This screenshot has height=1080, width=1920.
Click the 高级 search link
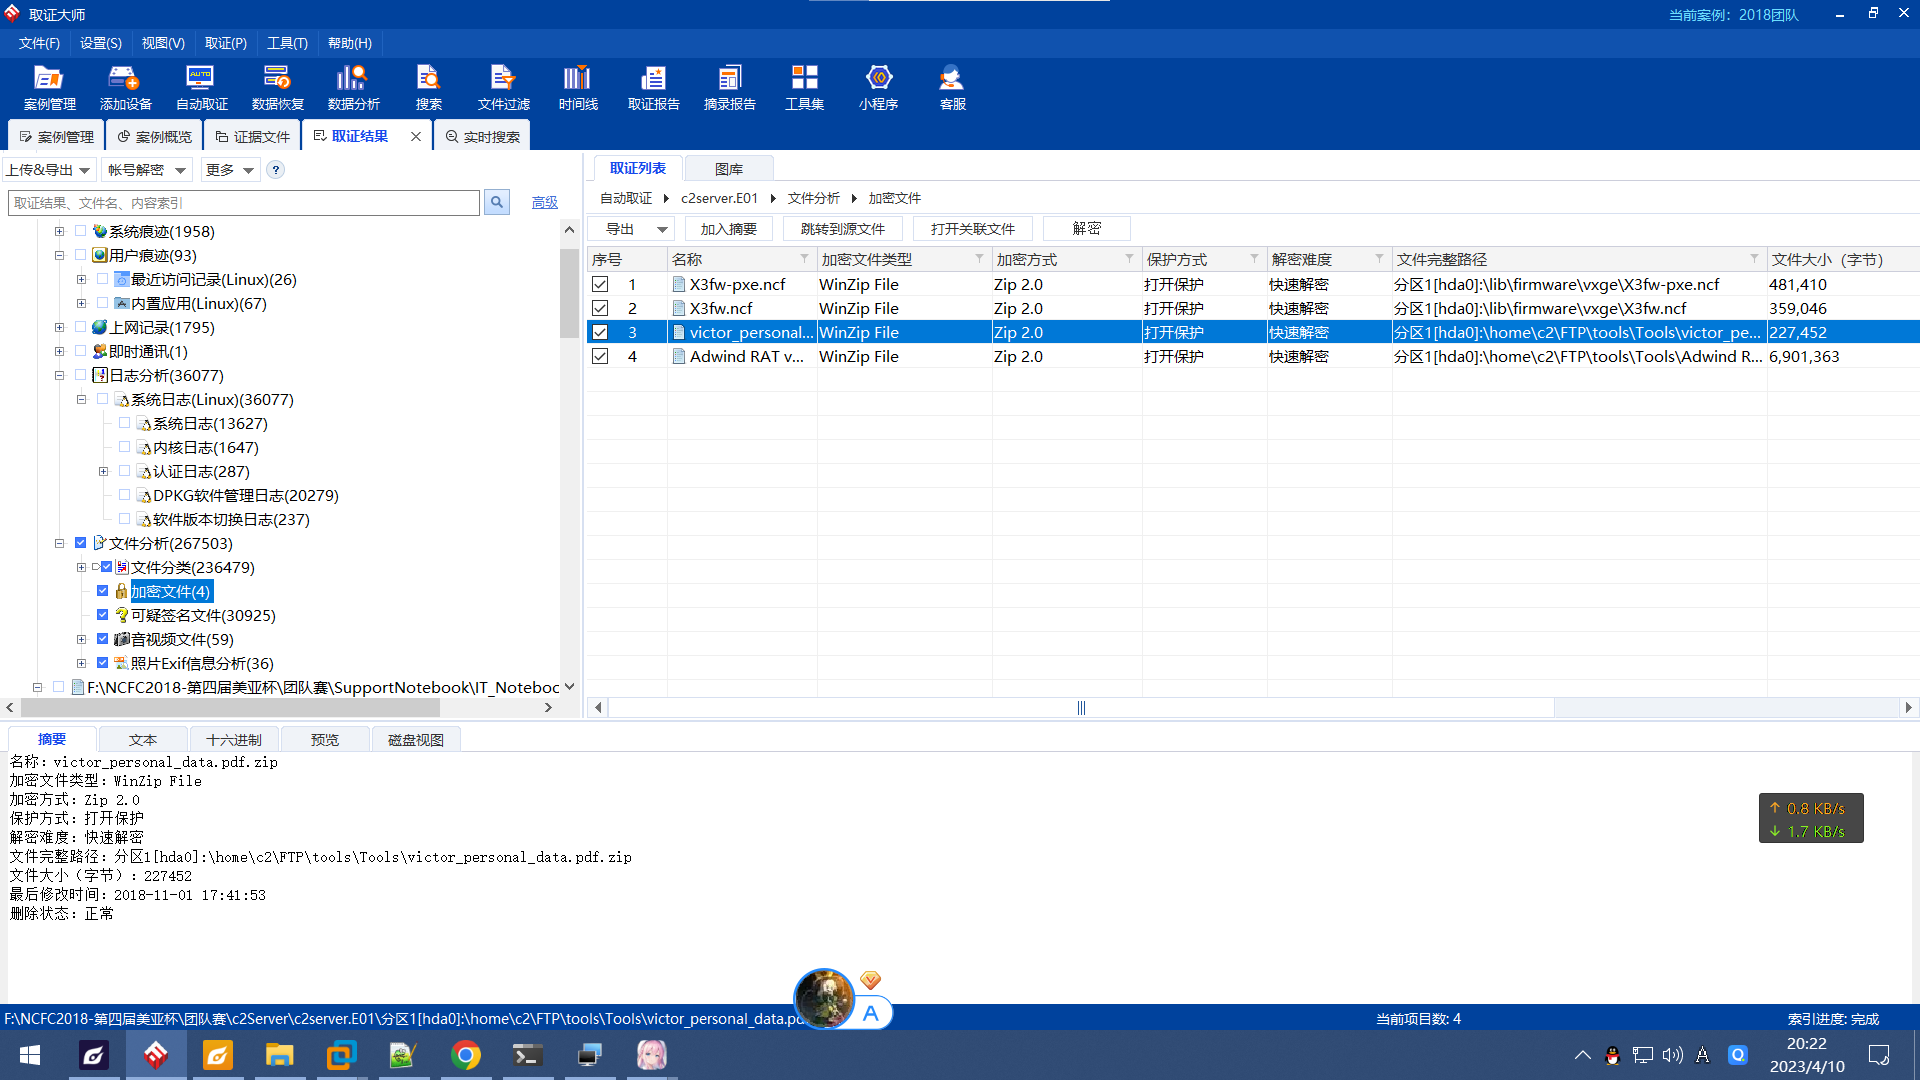(x=544, y=203)
